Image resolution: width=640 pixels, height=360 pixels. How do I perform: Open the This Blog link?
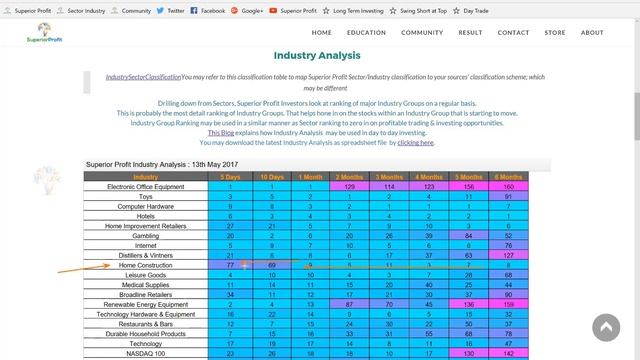click(221, 133)
